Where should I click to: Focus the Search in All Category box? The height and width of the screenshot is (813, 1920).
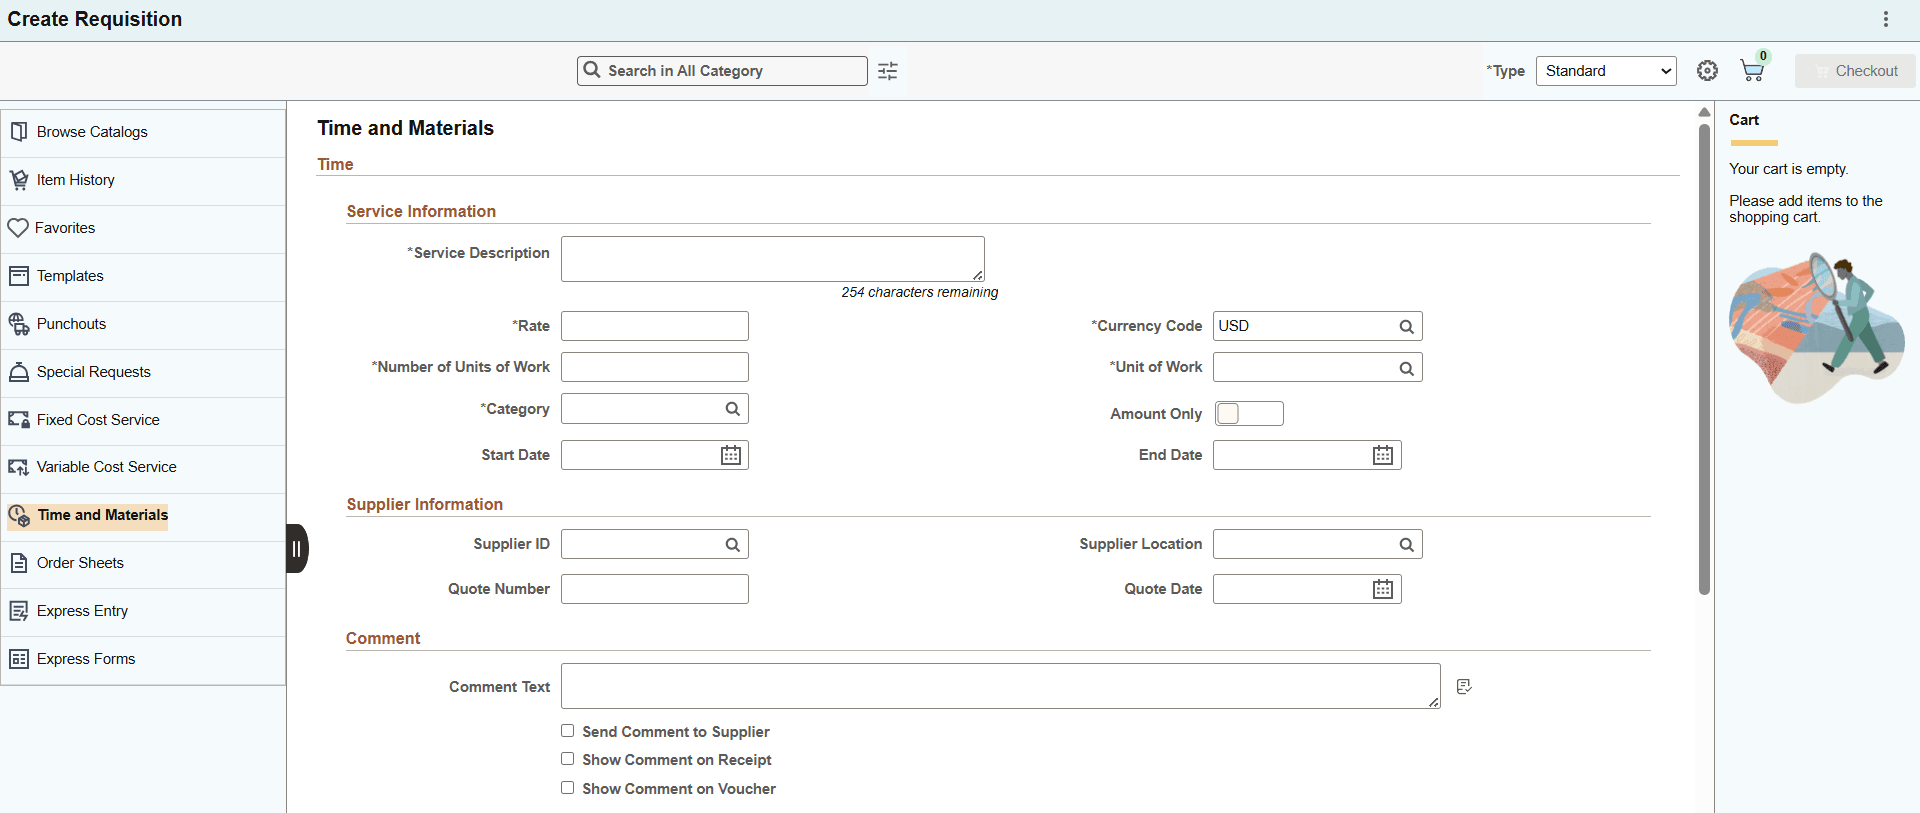pos(722,71)
